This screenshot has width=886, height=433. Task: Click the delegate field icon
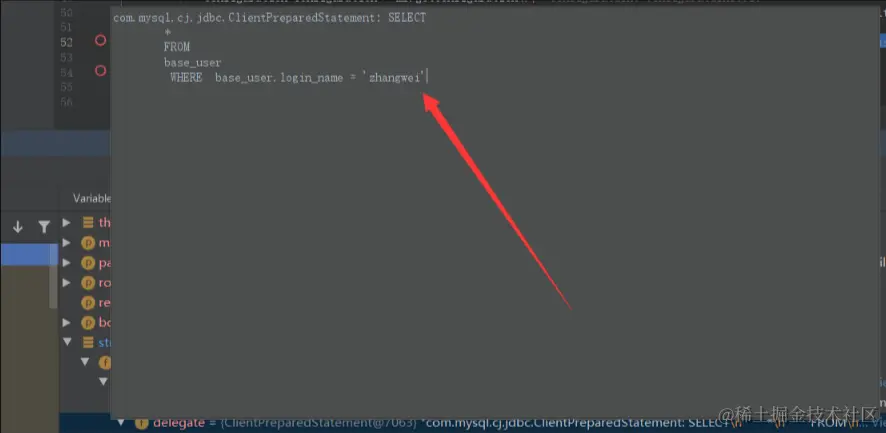click(141, 423)
